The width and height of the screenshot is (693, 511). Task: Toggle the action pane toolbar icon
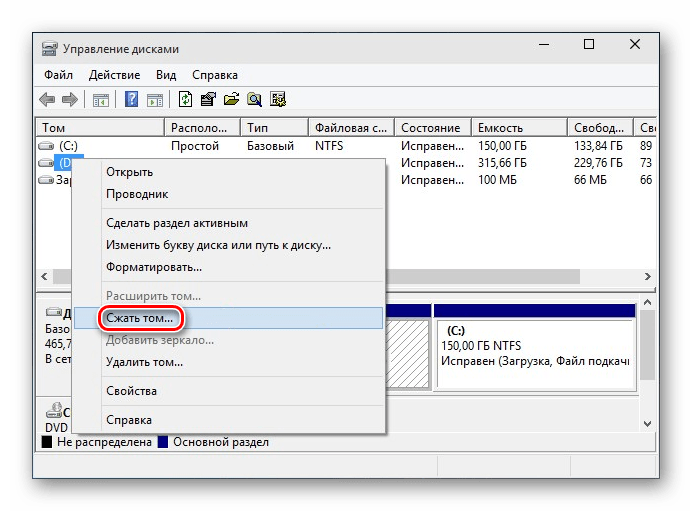coord(155,100)
